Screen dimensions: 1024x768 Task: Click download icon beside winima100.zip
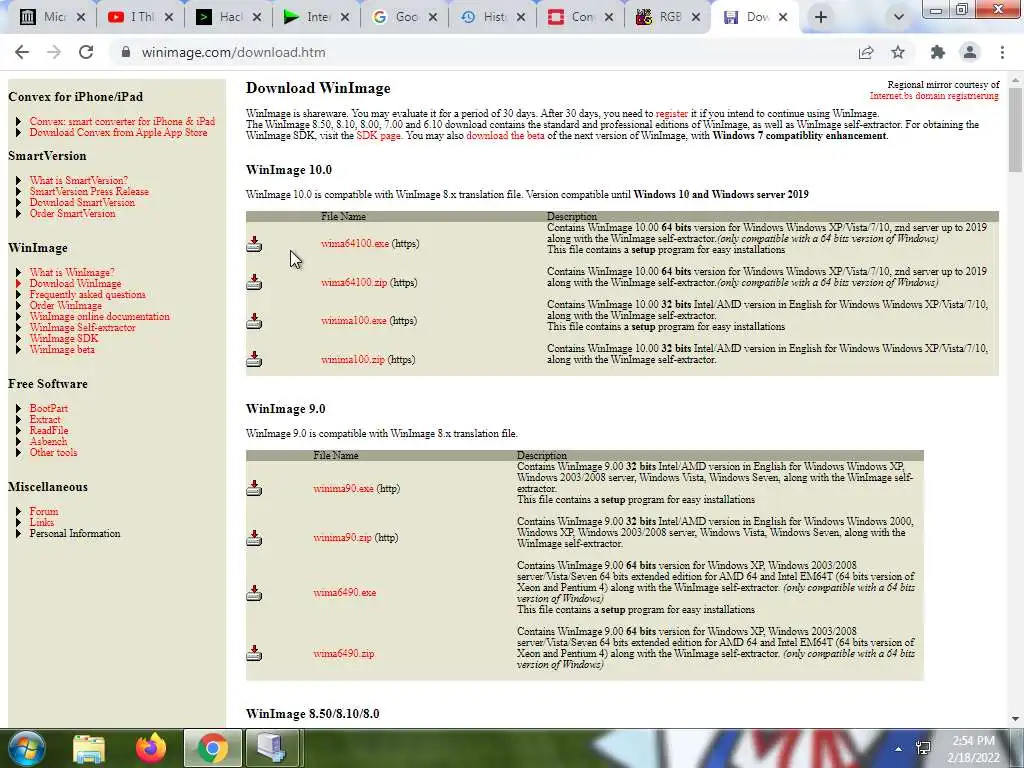254,359
